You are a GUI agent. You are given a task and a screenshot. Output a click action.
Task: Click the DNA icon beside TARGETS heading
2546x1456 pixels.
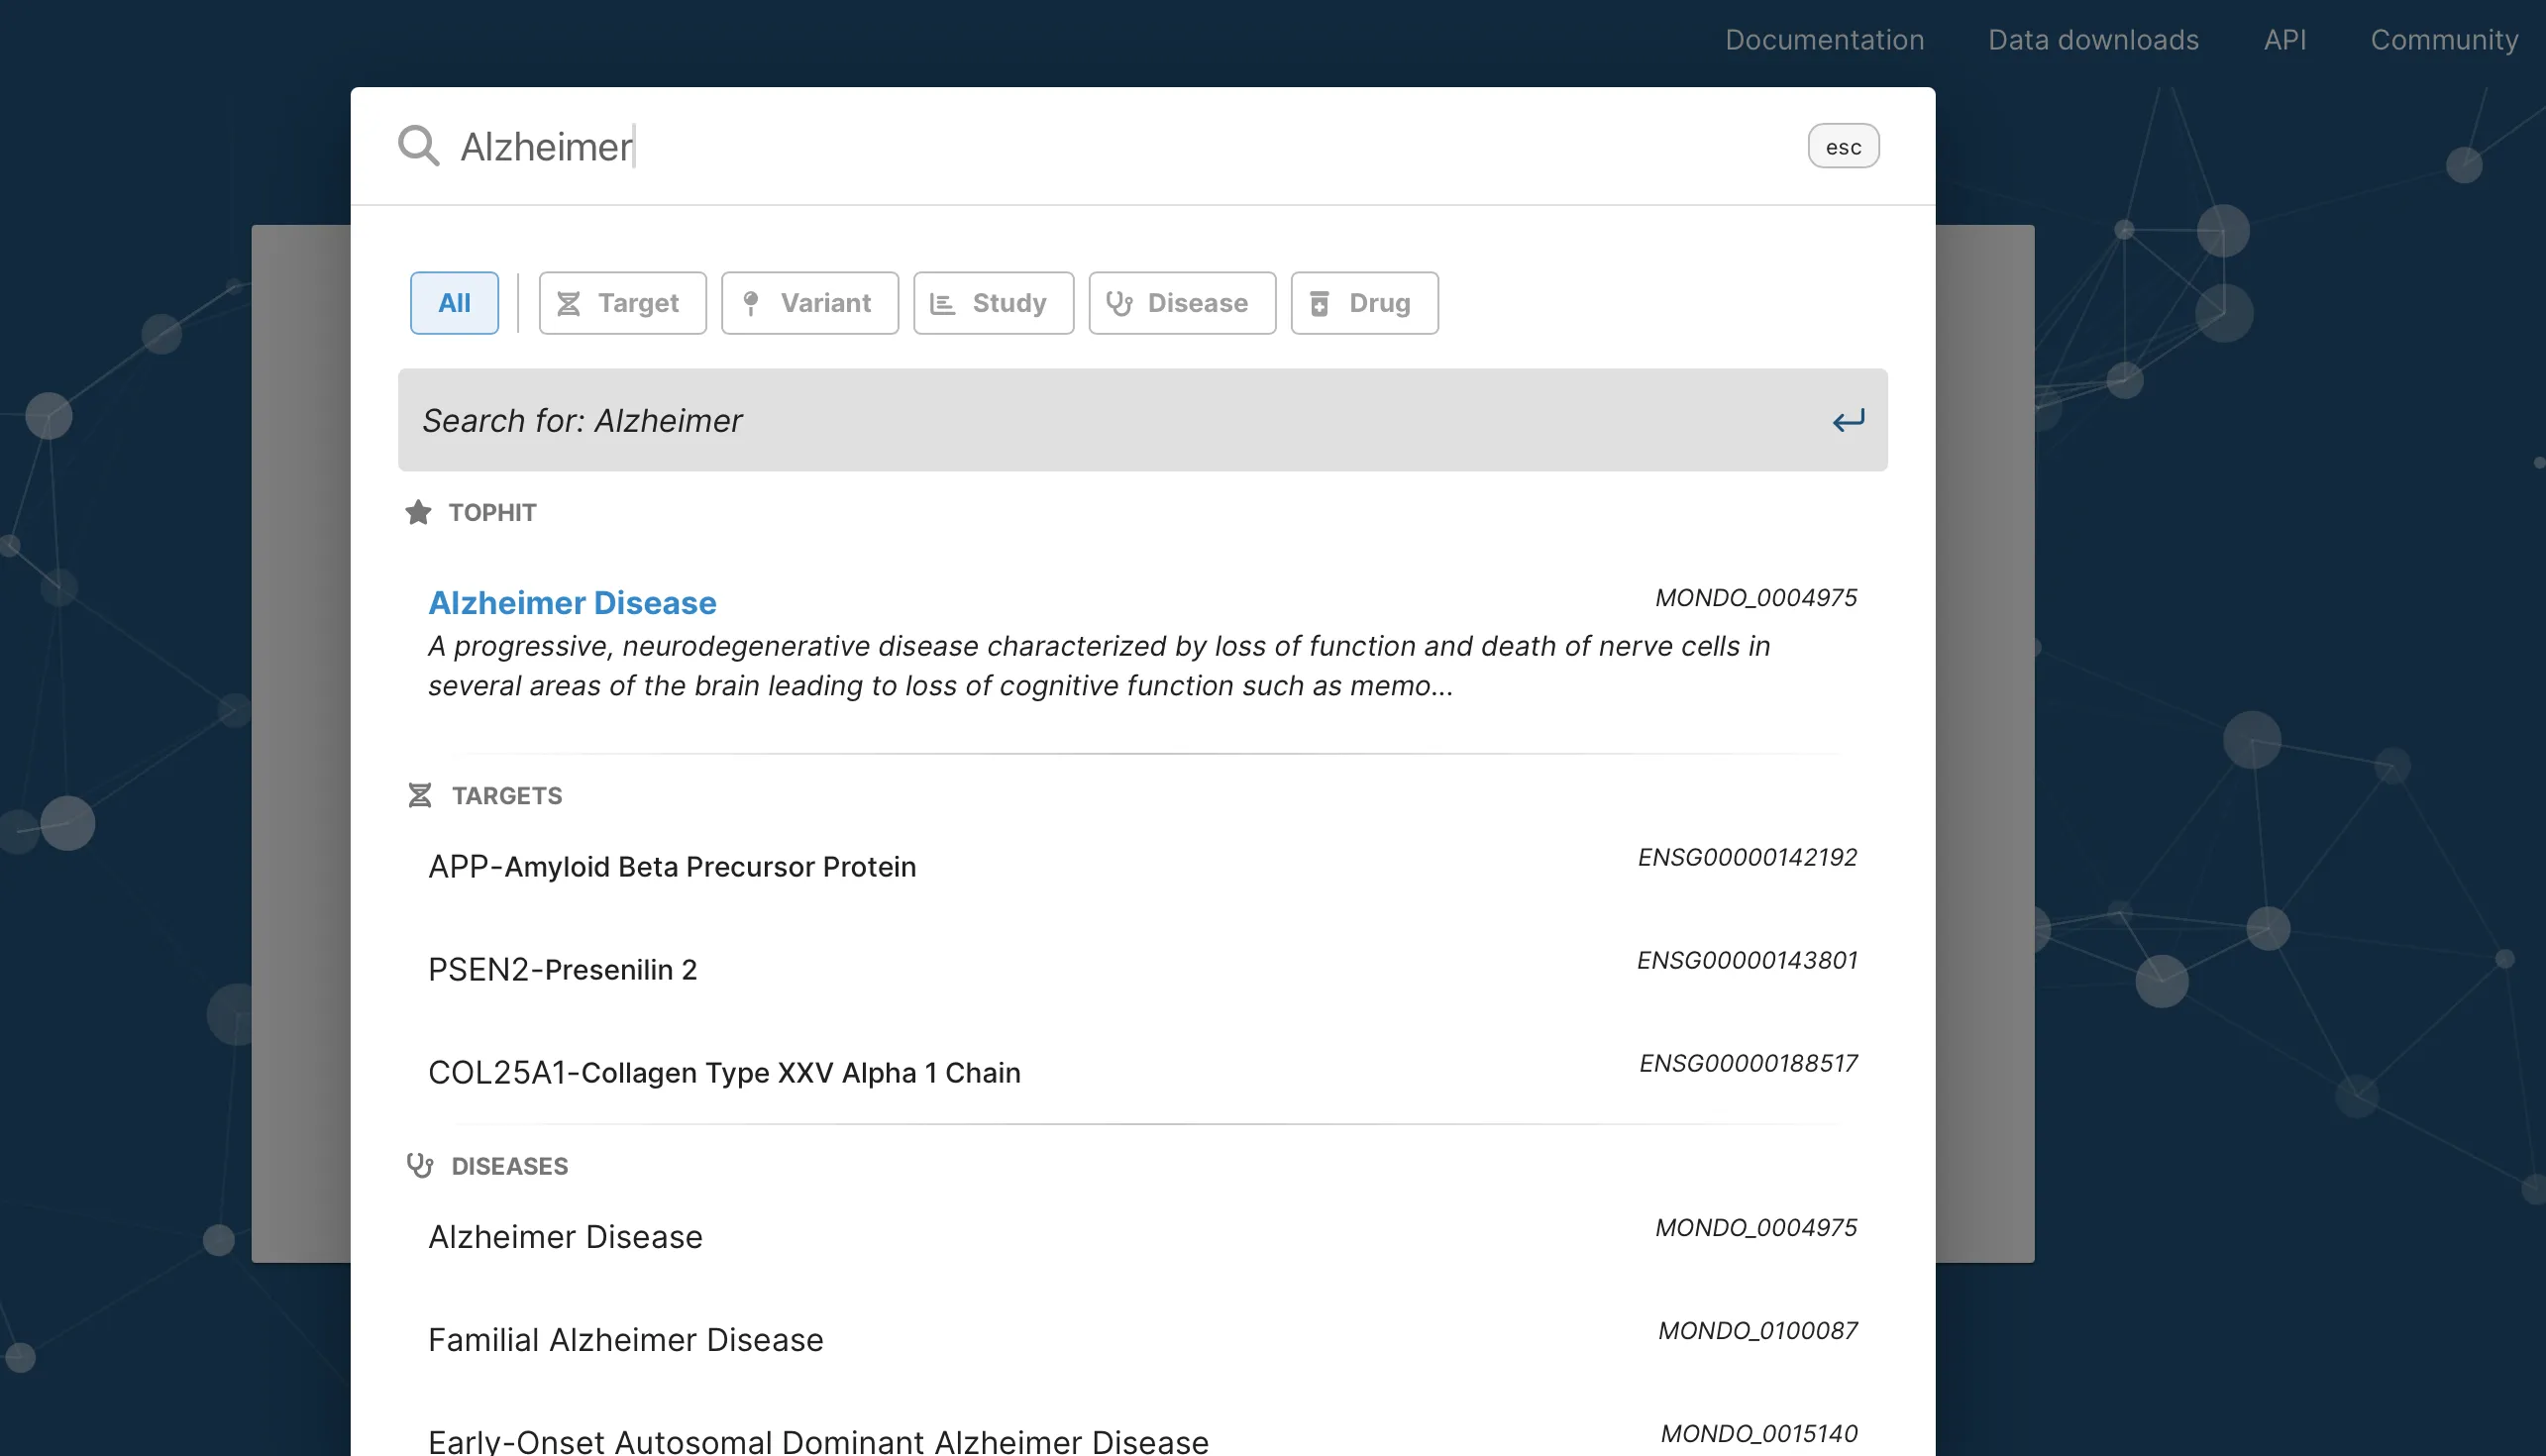[x=420, y=795]
